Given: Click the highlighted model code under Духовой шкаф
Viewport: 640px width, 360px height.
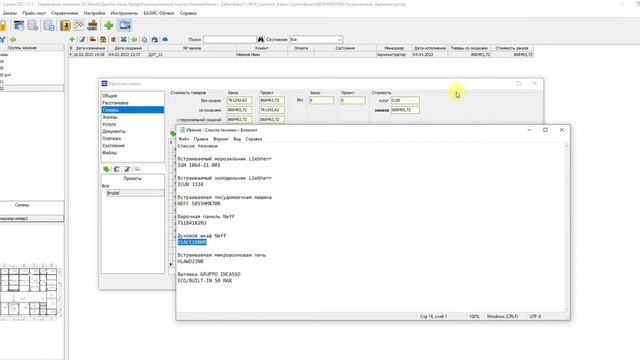Looking at the screenshot, I should (x=192, y=242).
